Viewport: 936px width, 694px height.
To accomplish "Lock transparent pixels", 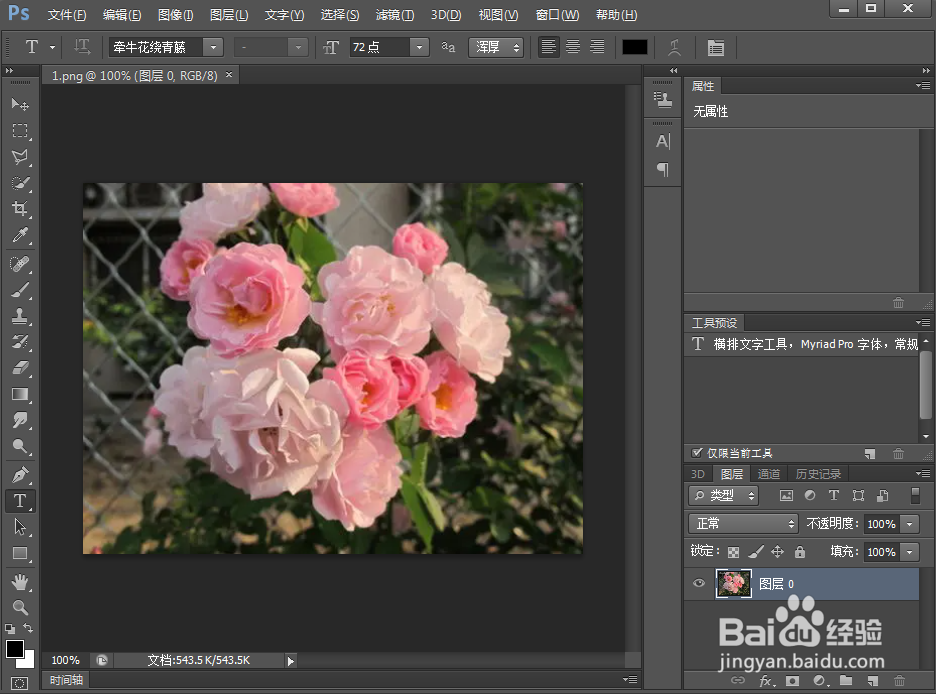I will [x=733, y=552].
